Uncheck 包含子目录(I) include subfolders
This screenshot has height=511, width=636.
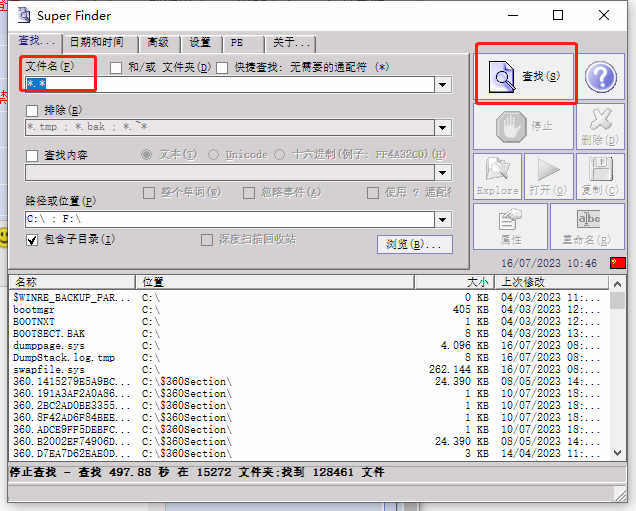click(x=32, y=240)
